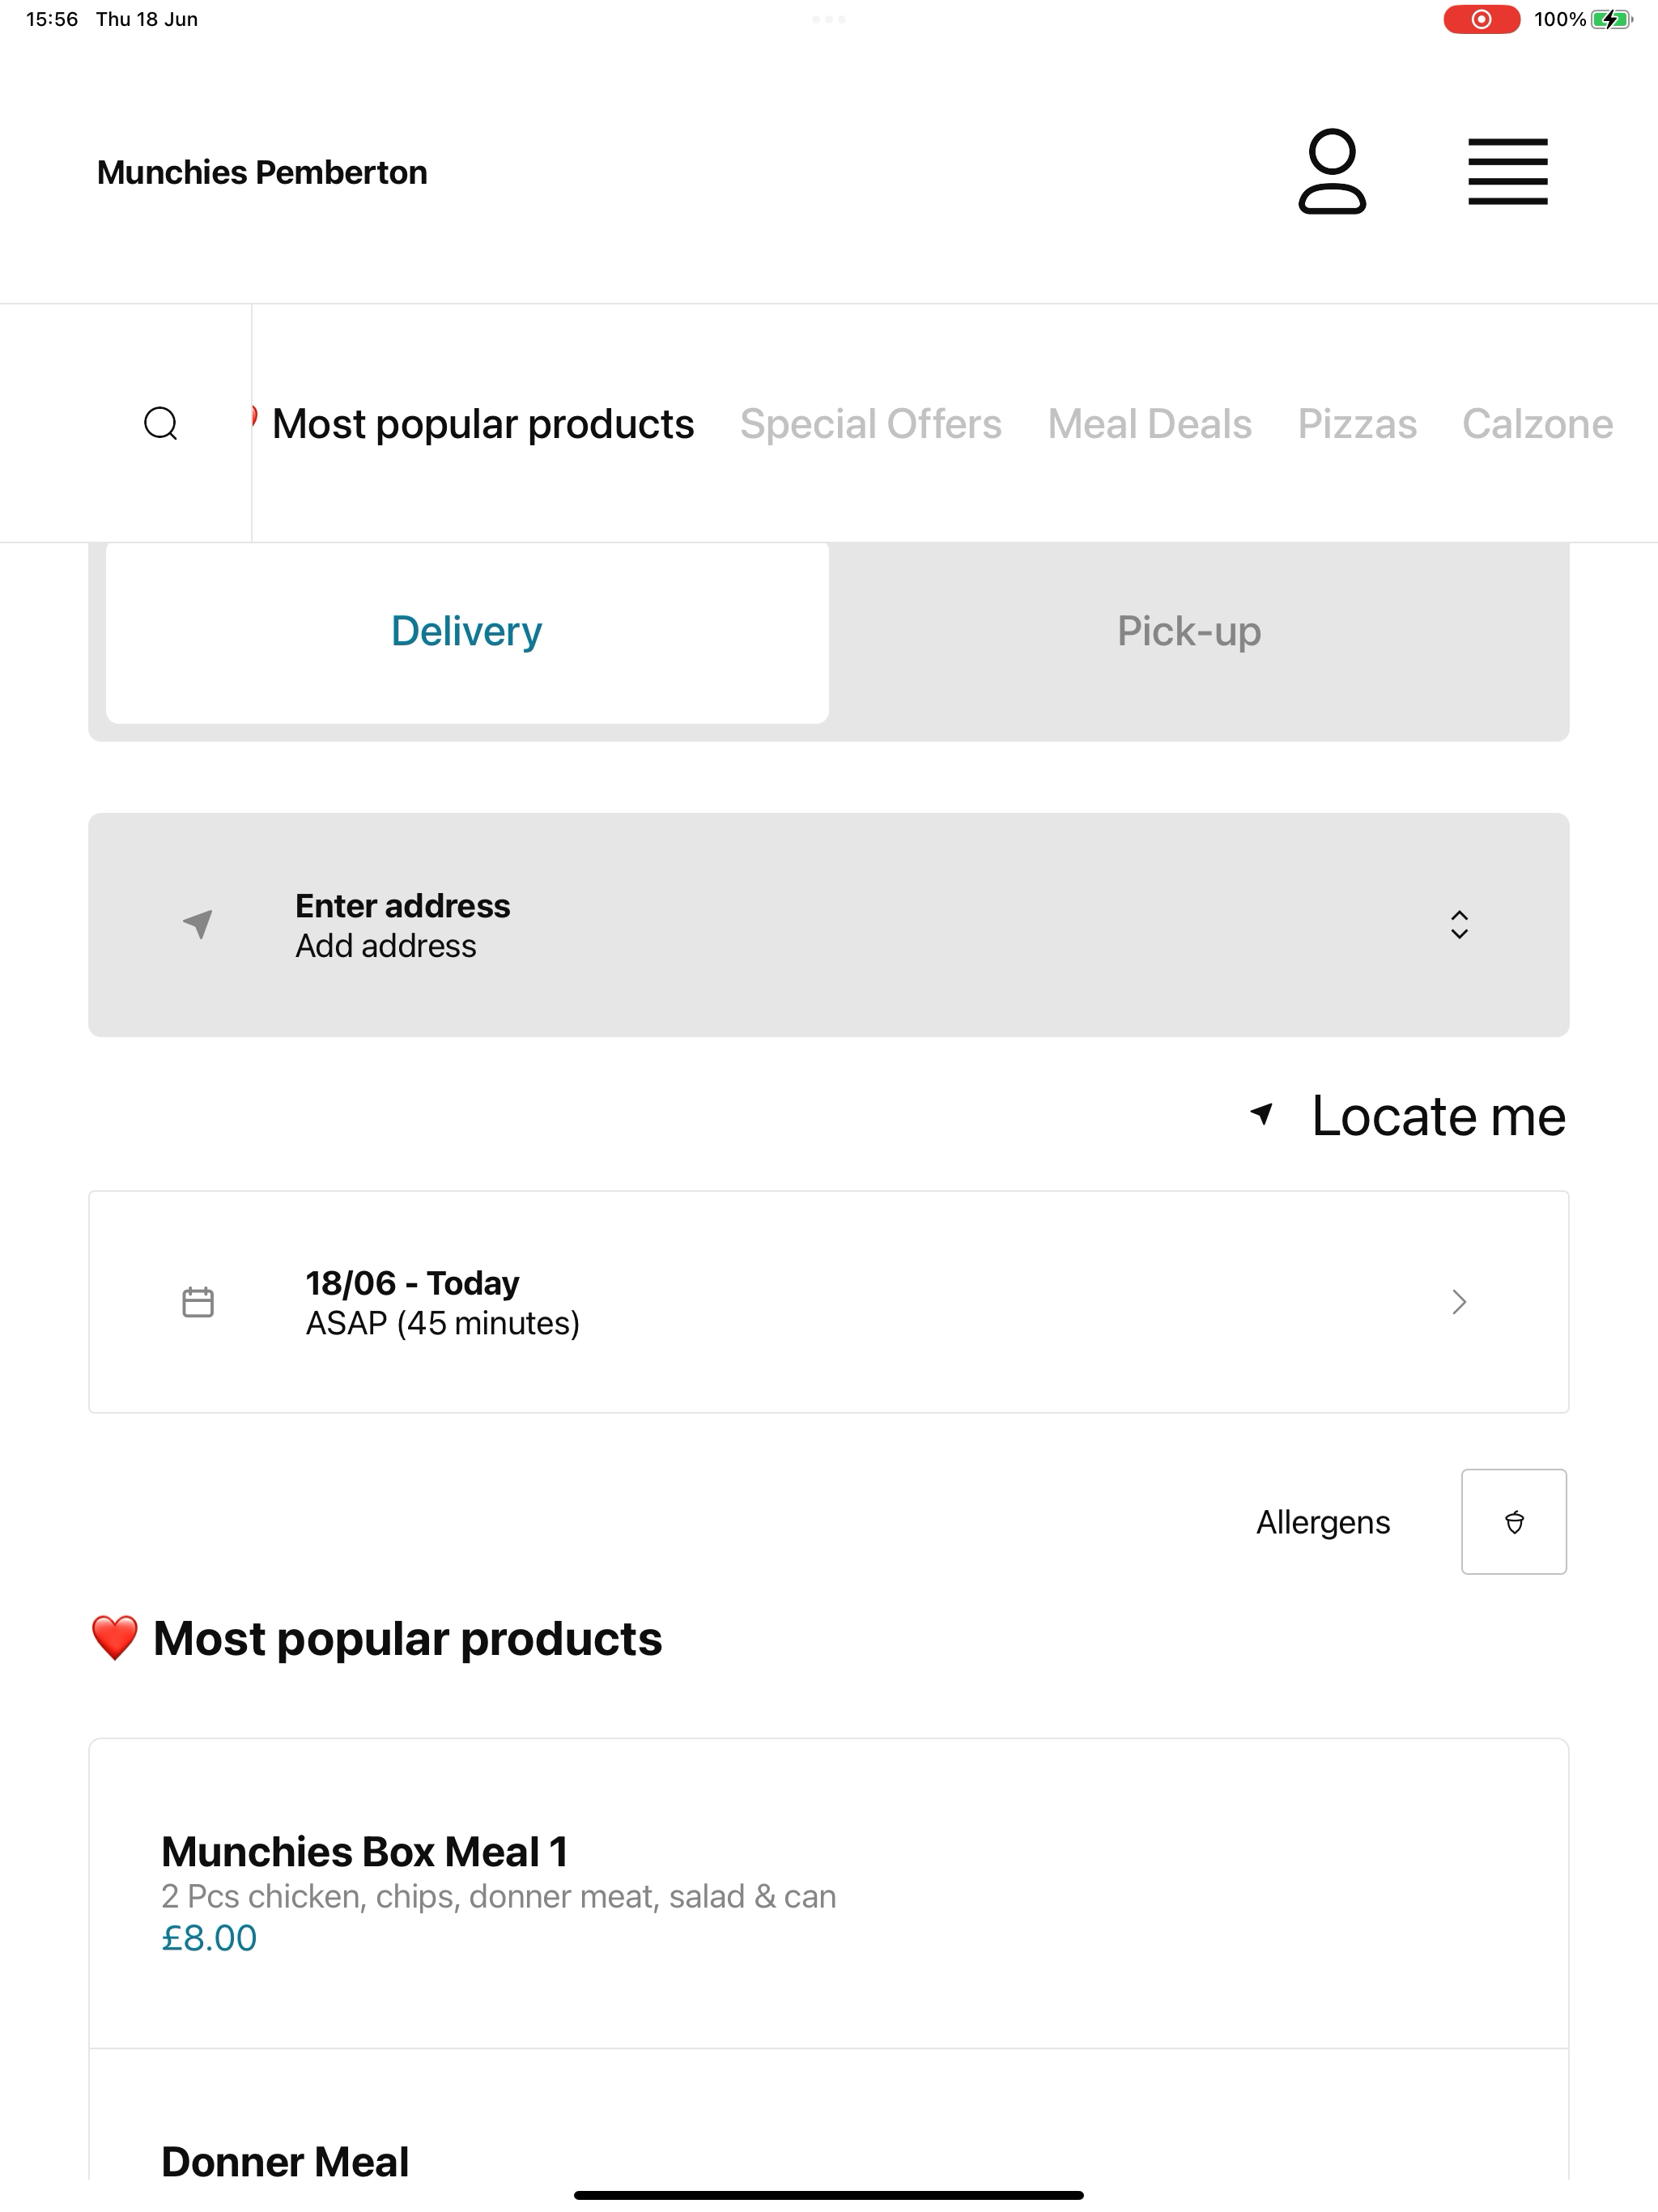The image size is (1658, 2212).
Task: Select the Munchies Box Meal 1 item
Action: click(829, 1893)
